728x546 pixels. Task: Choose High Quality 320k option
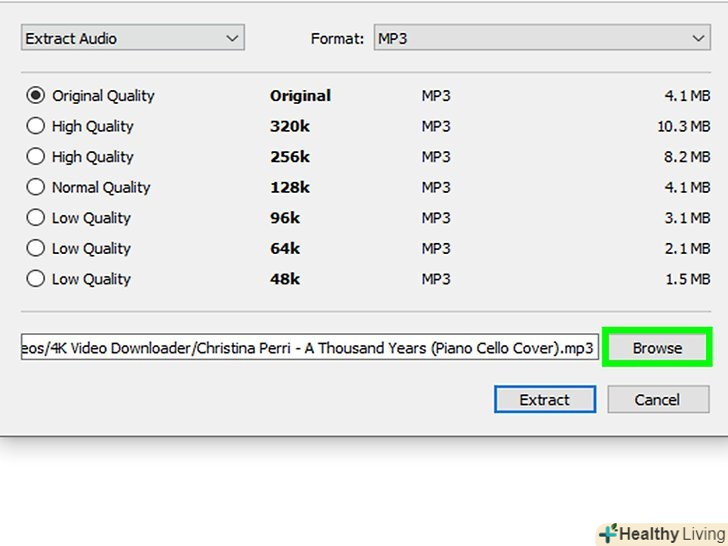click(x=36, y=126)
